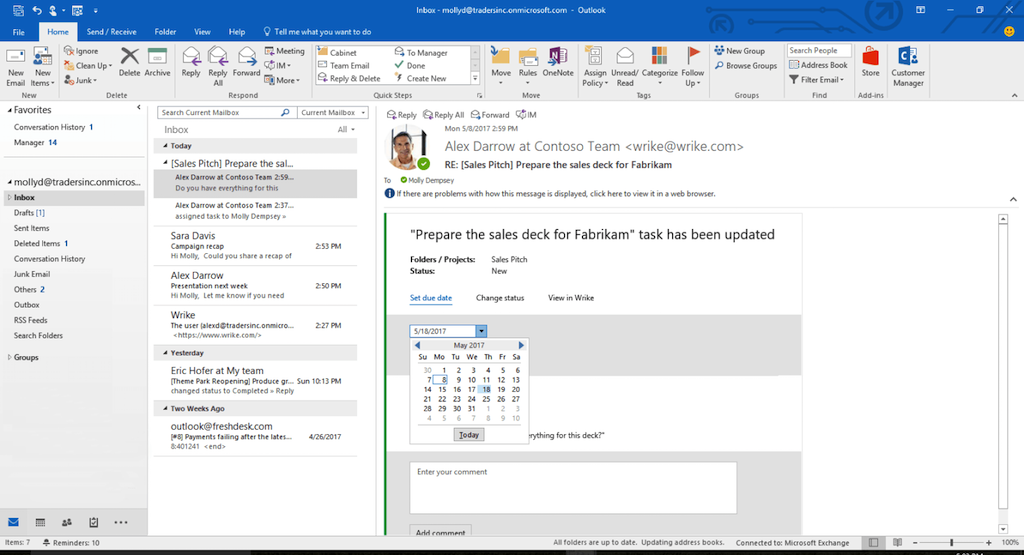The image size is (1024, 555).
Task: Click the Reply icon in the ribbon
Action: click(191, 57)
